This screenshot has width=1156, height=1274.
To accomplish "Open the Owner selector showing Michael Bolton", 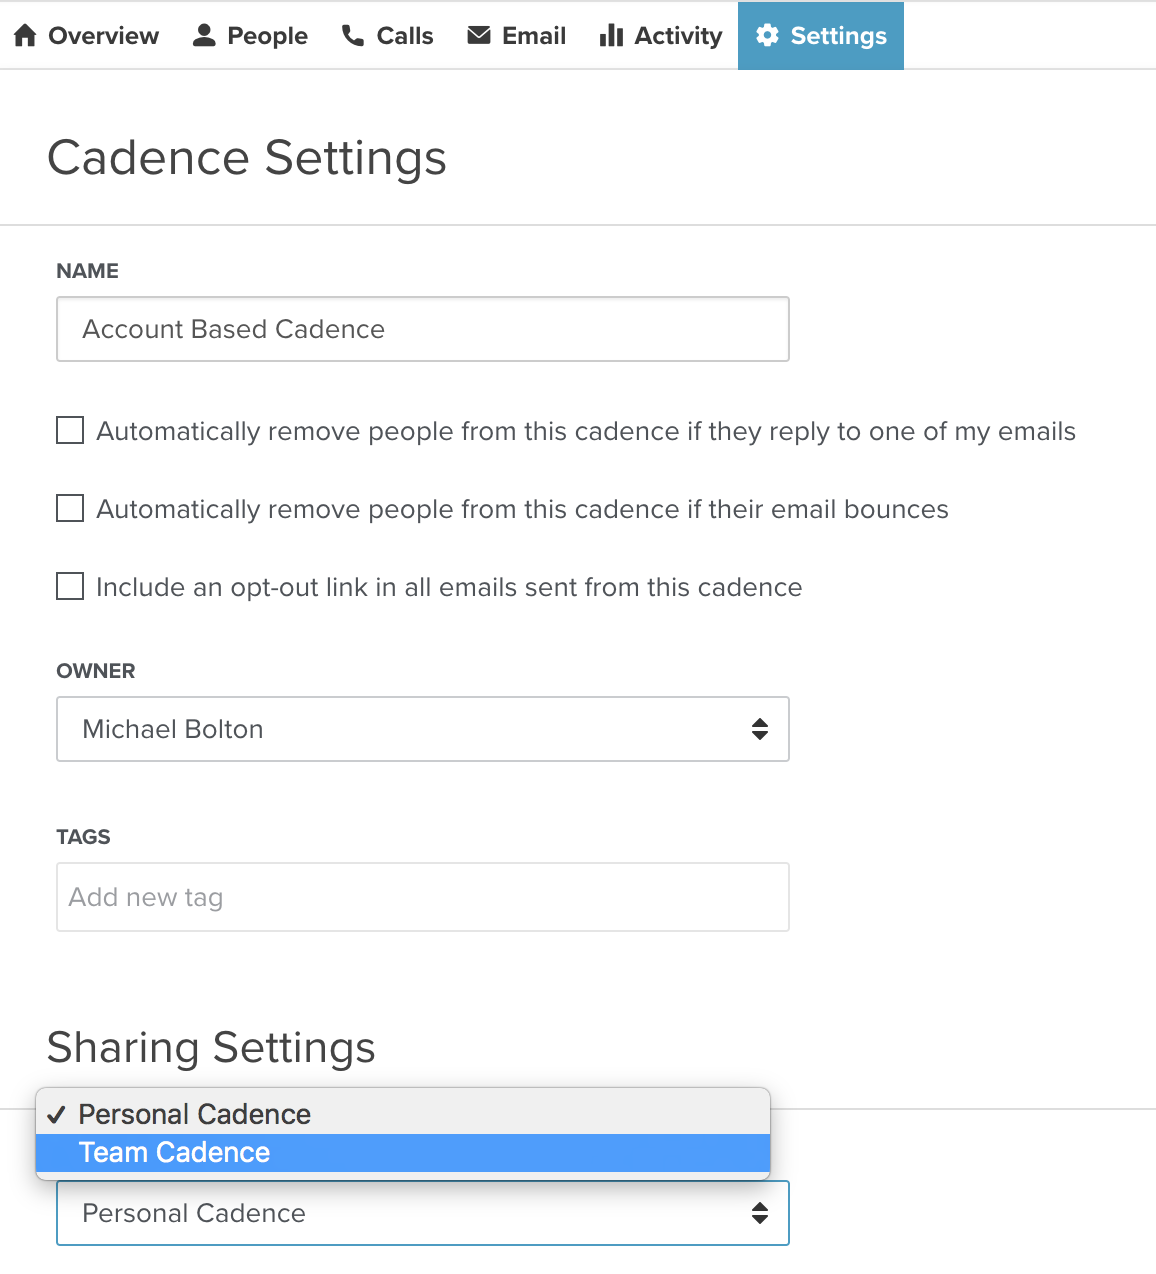I will click(x=422, y=729).
